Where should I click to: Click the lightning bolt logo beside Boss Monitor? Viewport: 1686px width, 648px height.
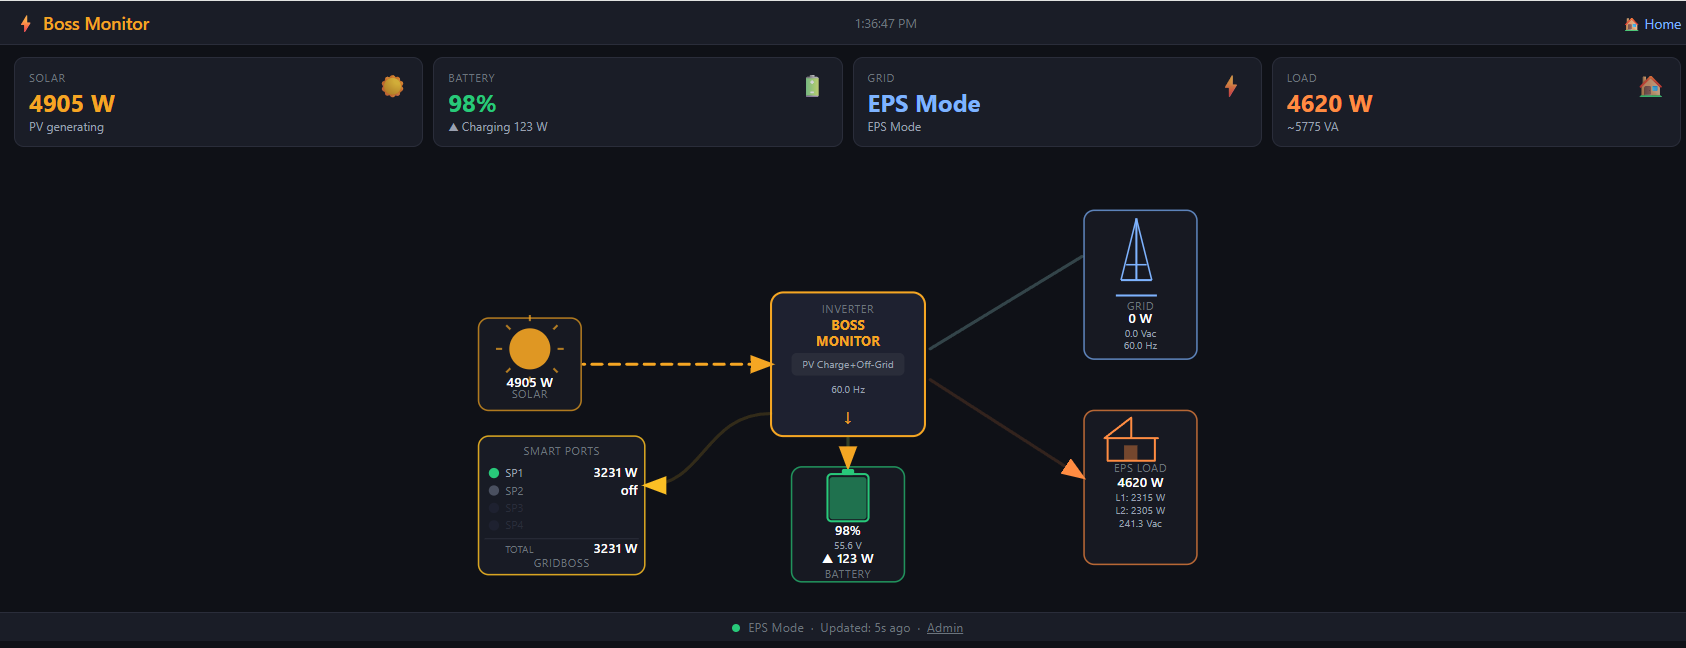click(x=26, y=24)
